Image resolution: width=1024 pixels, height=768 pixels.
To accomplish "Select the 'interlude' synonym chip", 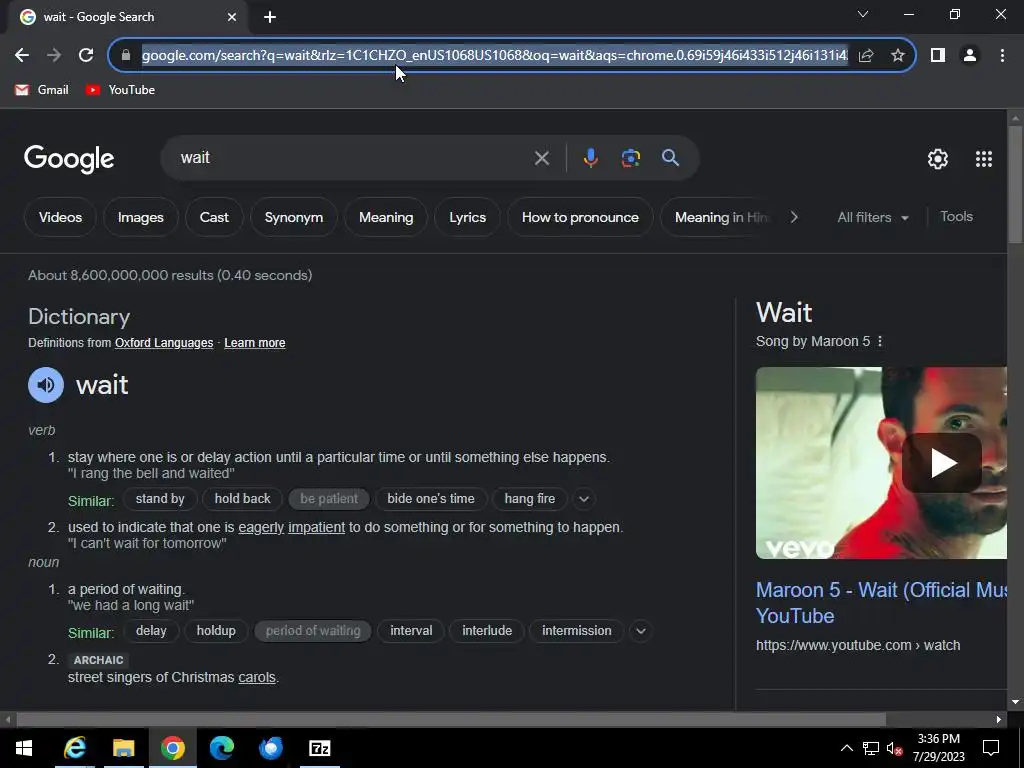I will click(487, 631).
